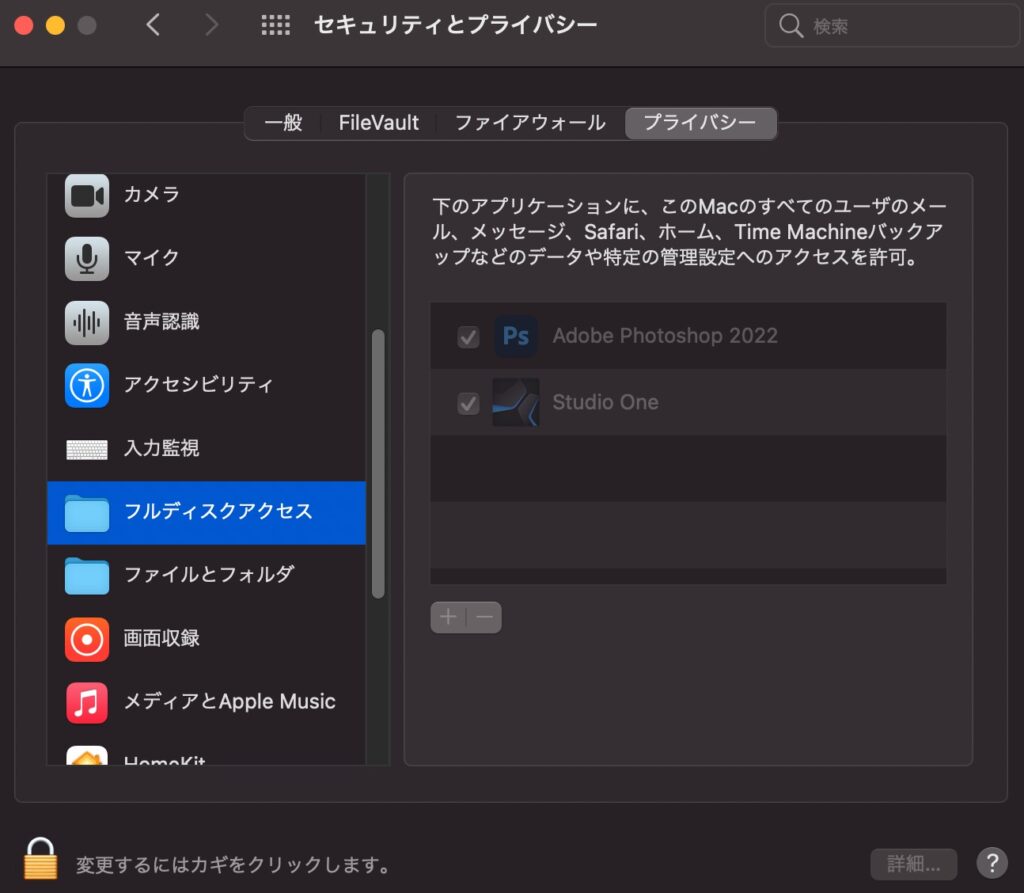Switch to the ファイアウォール tab
The image size is (1024, 893).
coord(530,123)
